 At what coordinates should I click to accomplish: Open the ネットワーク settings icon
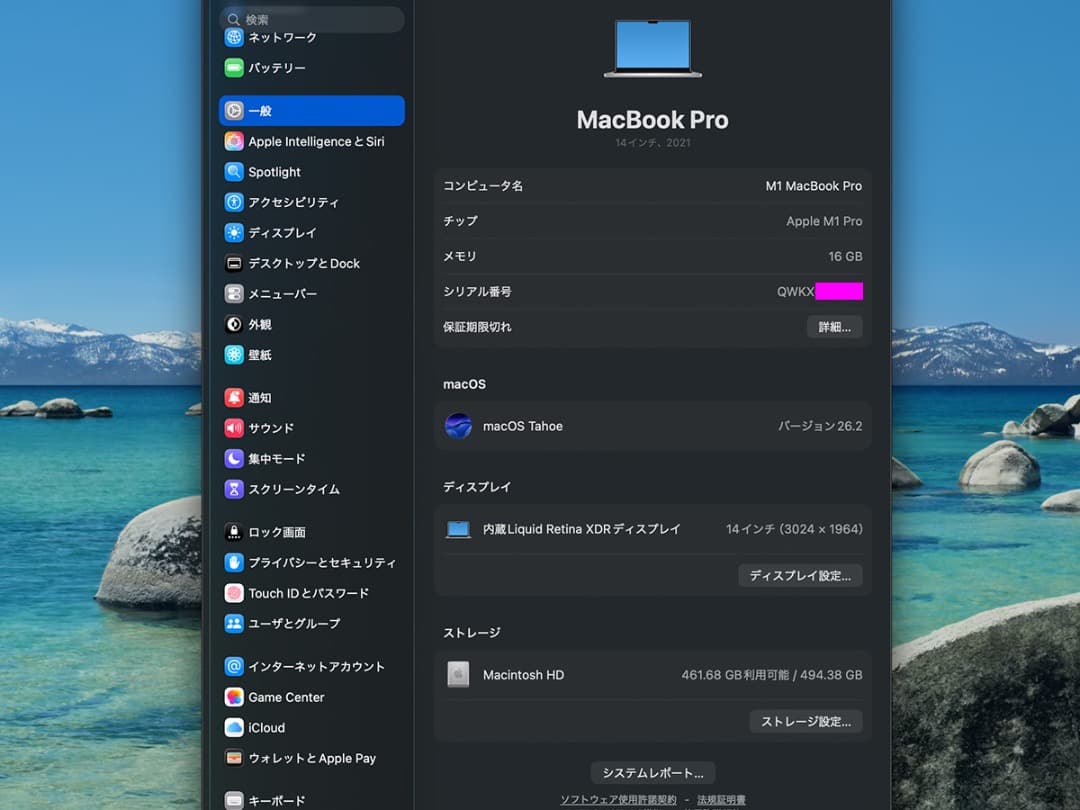(234, 37)
